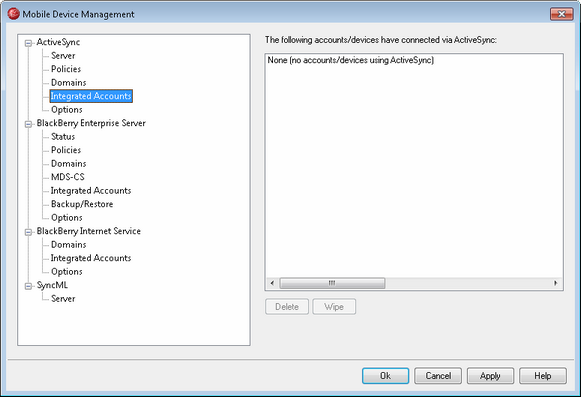Screen dimensions: 581x397
Task: Click the MDaemon app icon in title bar
Action: click(13, 14)
